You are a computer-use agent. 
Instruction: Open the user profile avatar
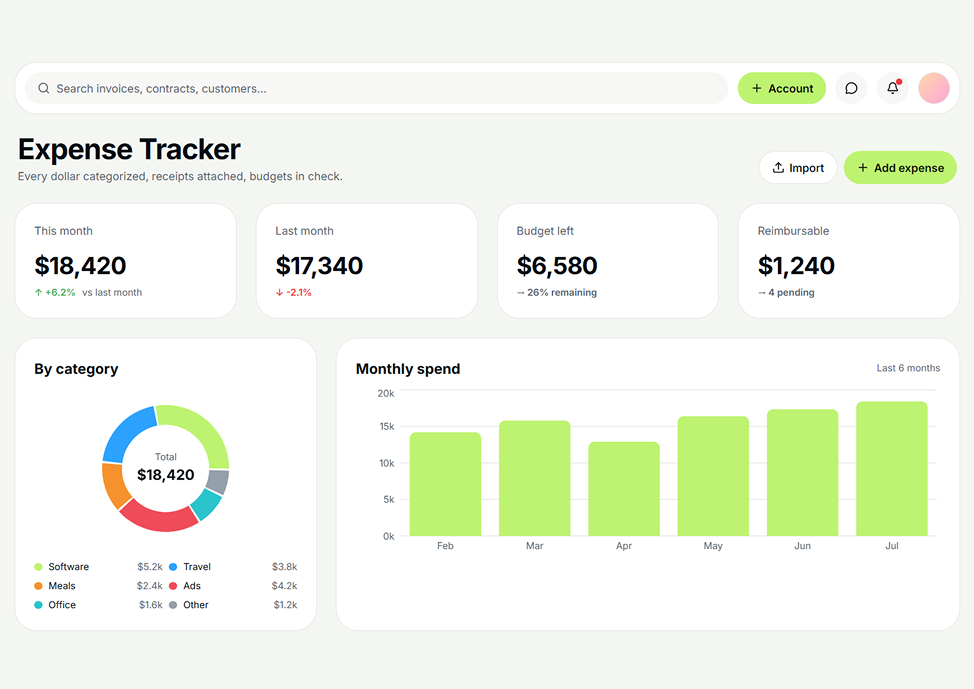pyautogui.click(x=934, y=88)
